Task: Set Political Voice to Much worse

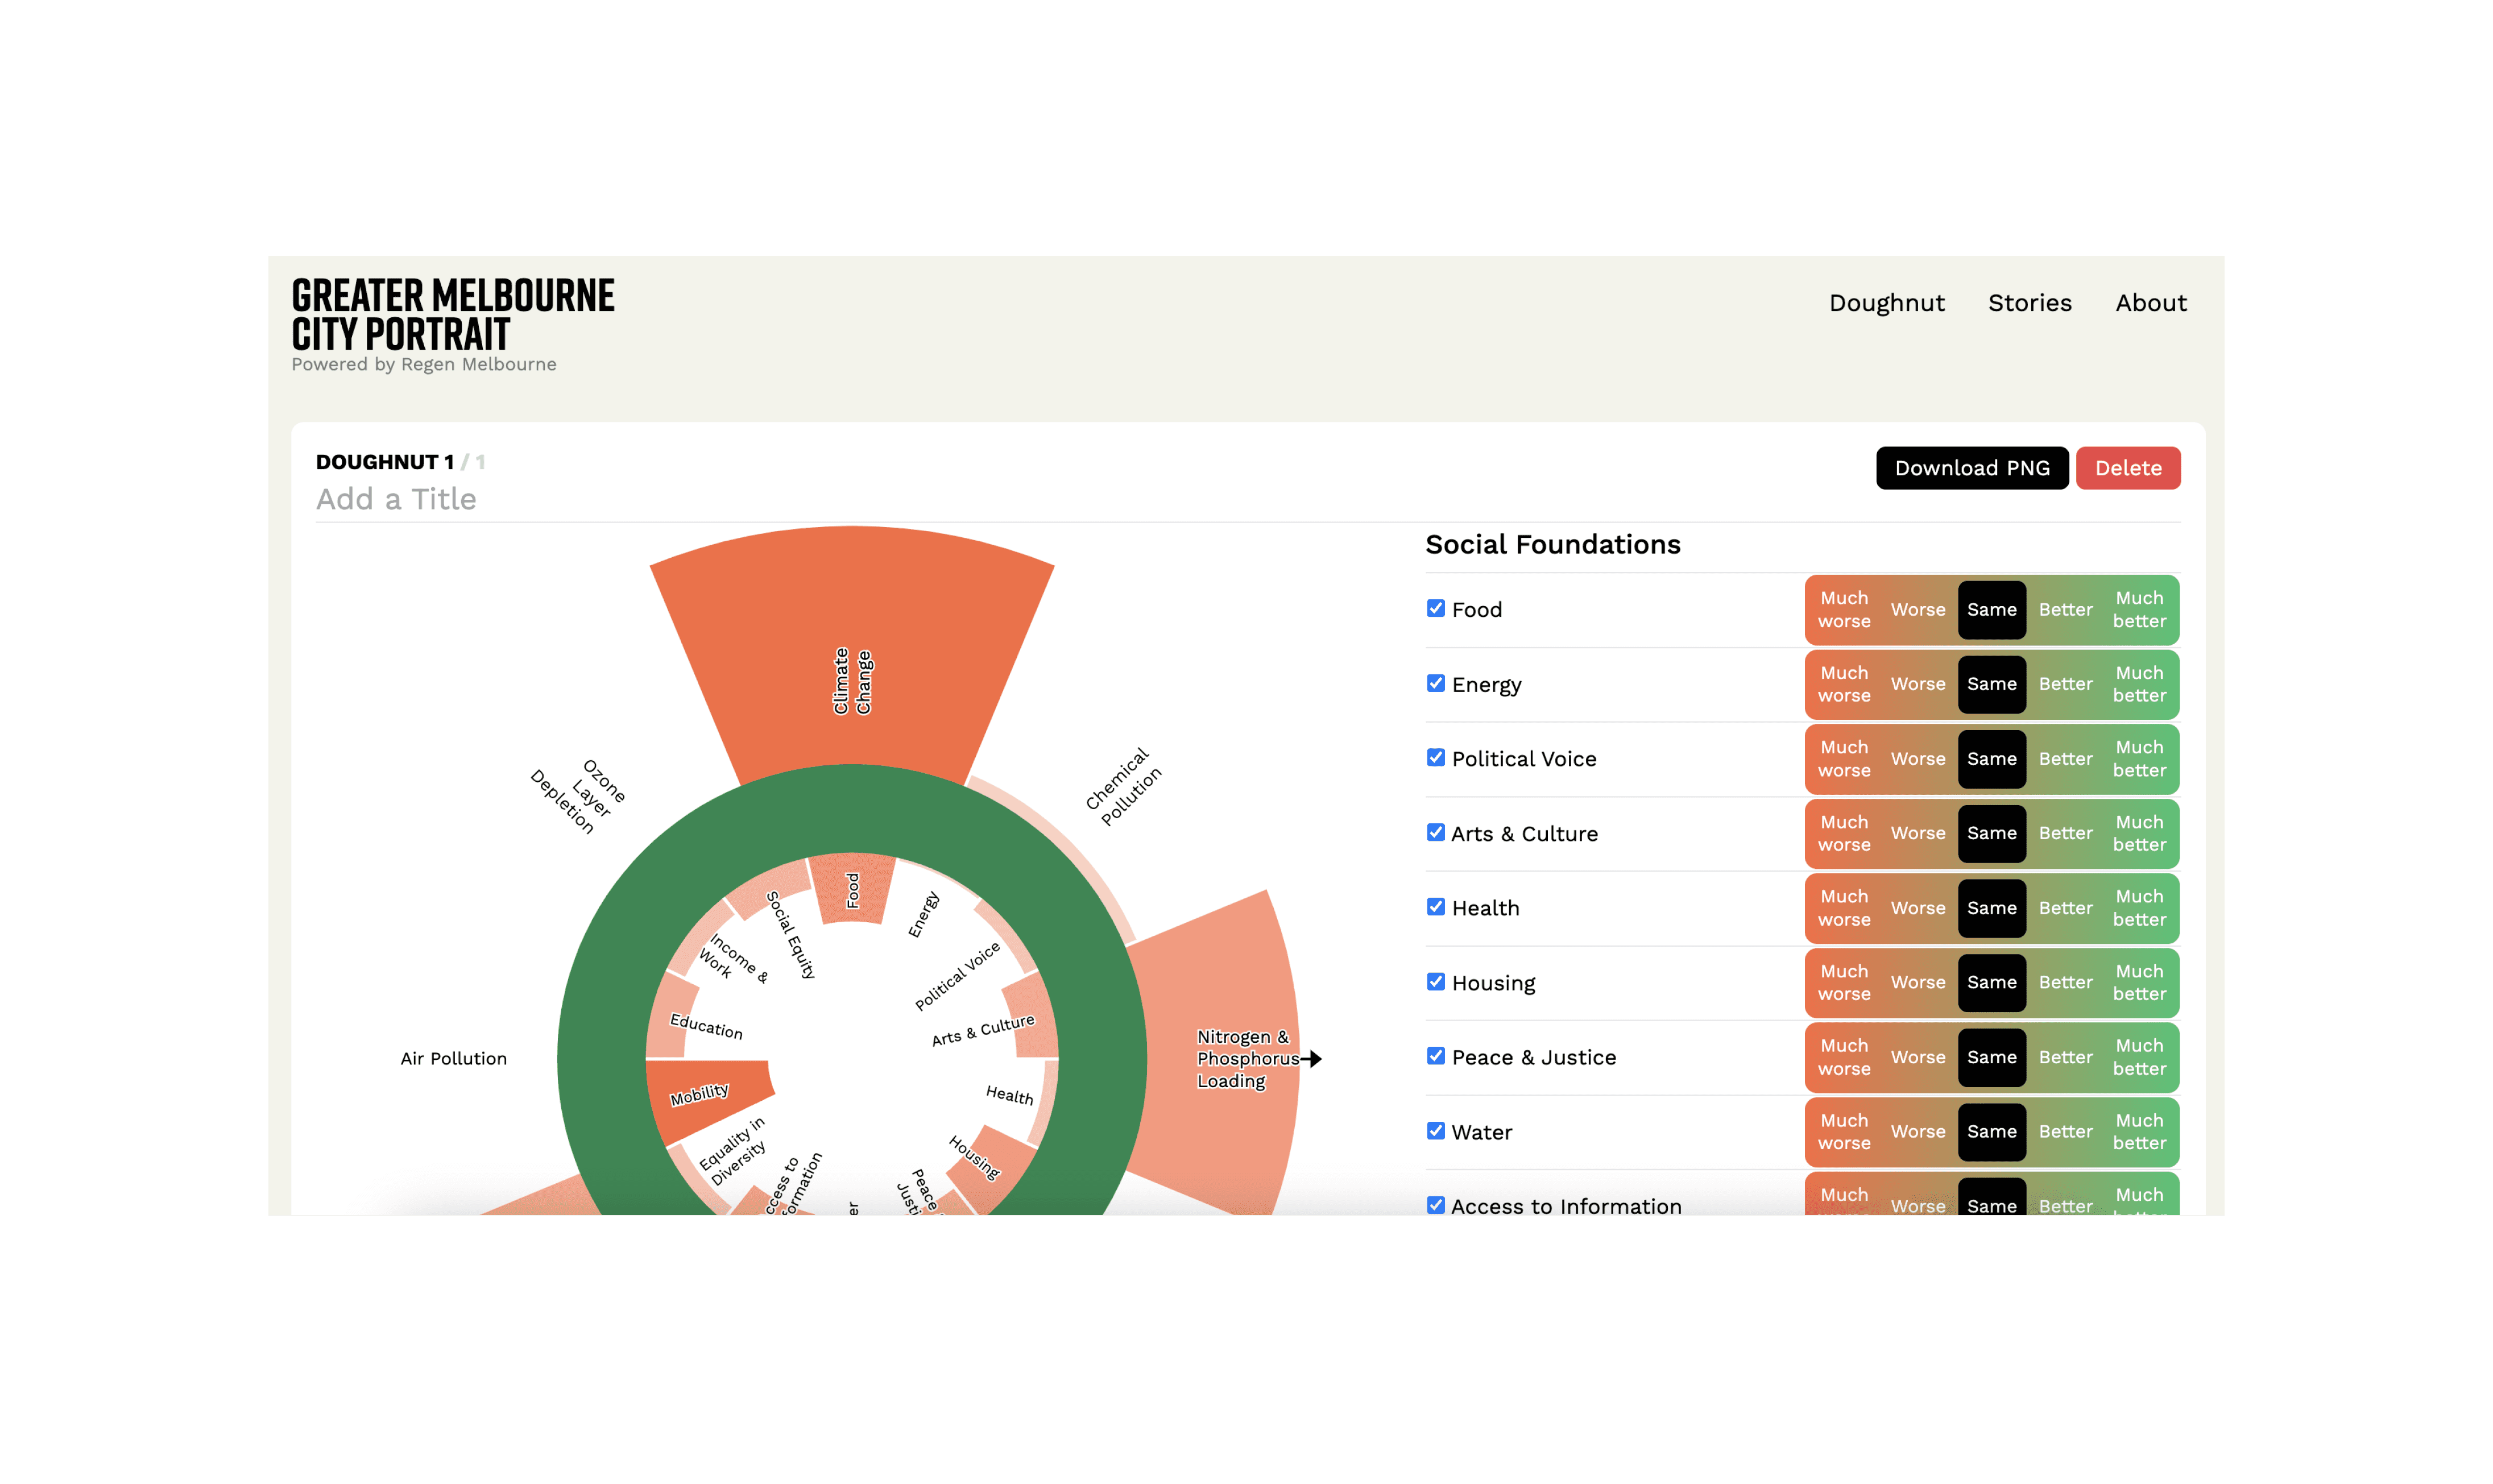Action: click(x=1844, y=759)
